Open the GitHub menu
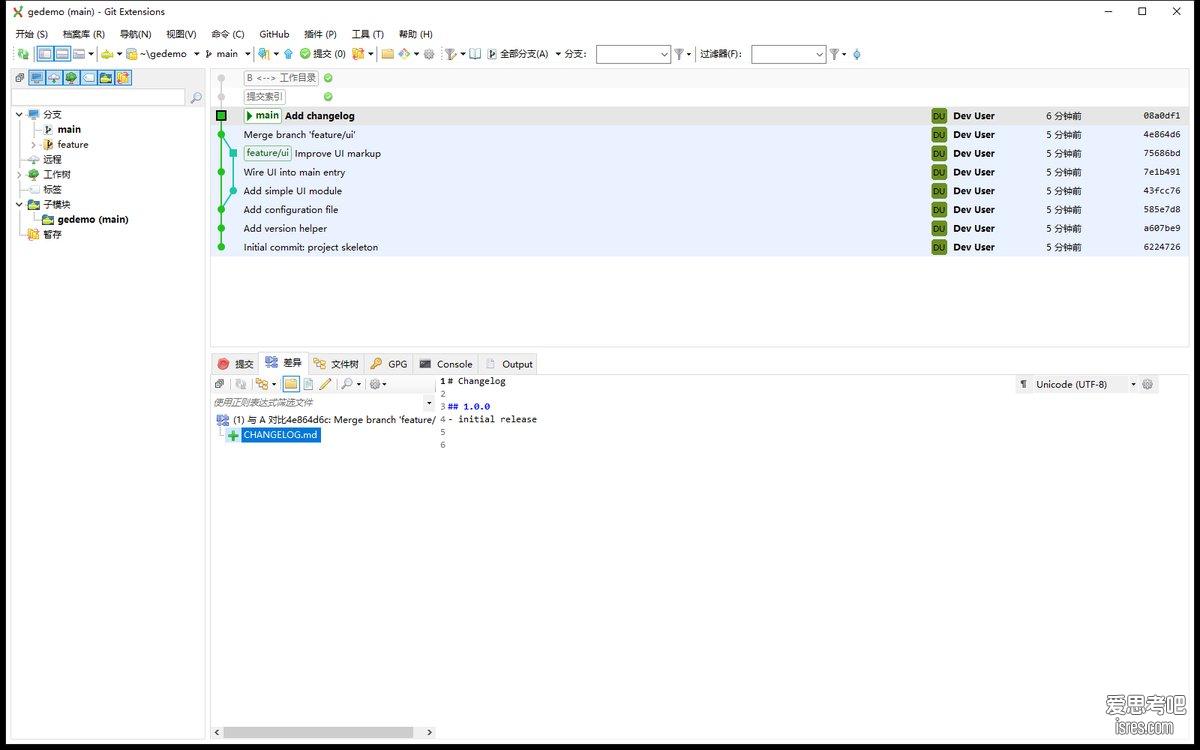Image resolution: width=1200 pixels, height=750 pixels. 274,34
